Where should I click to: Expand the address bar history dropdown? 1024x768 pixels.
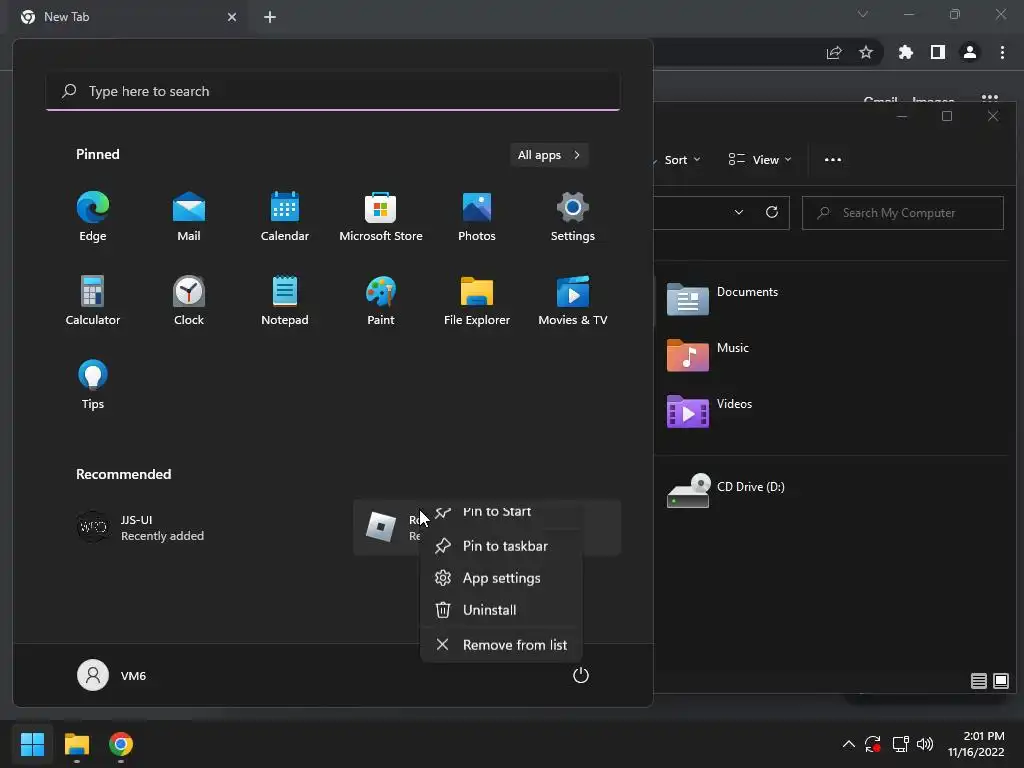pyautogui.click(x=739, y=212)
